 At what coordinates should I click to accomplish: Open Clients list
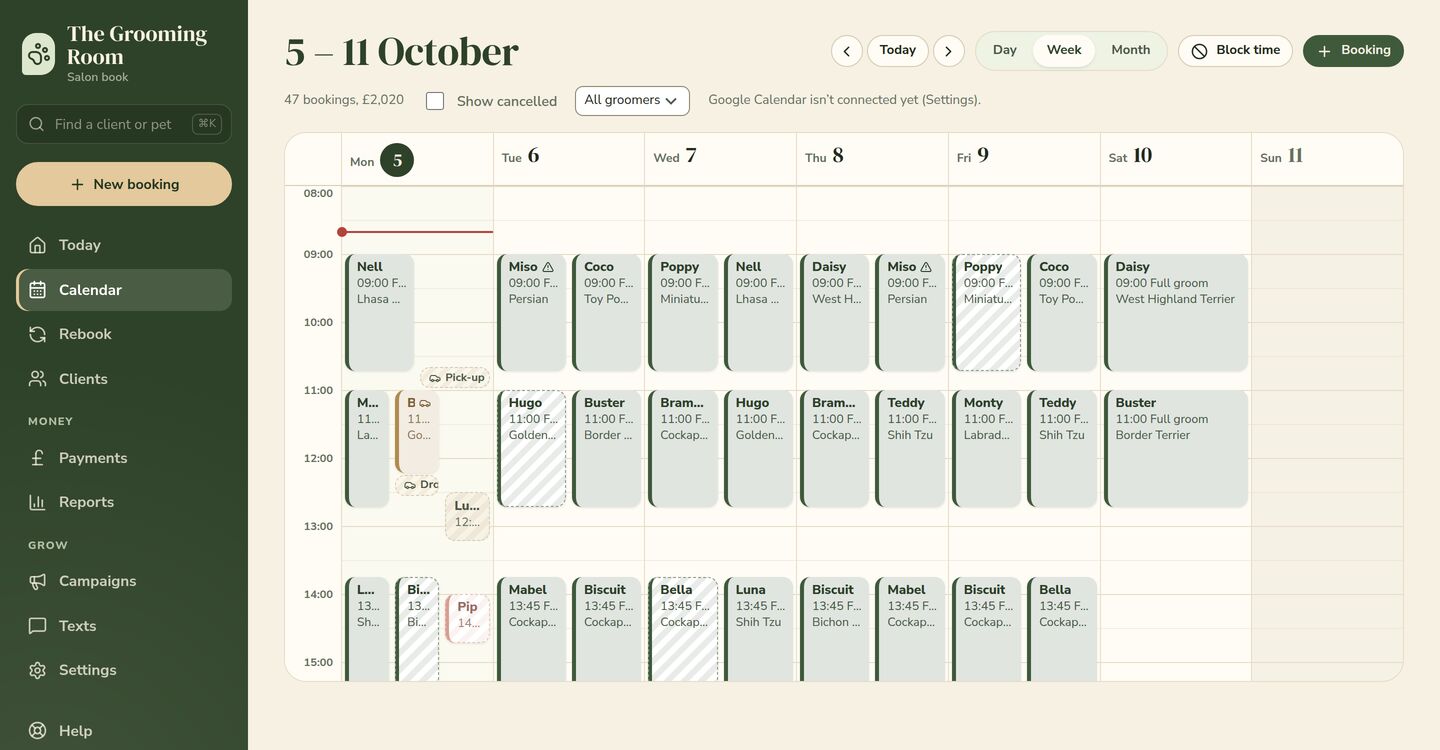click(x=124, y=379)
